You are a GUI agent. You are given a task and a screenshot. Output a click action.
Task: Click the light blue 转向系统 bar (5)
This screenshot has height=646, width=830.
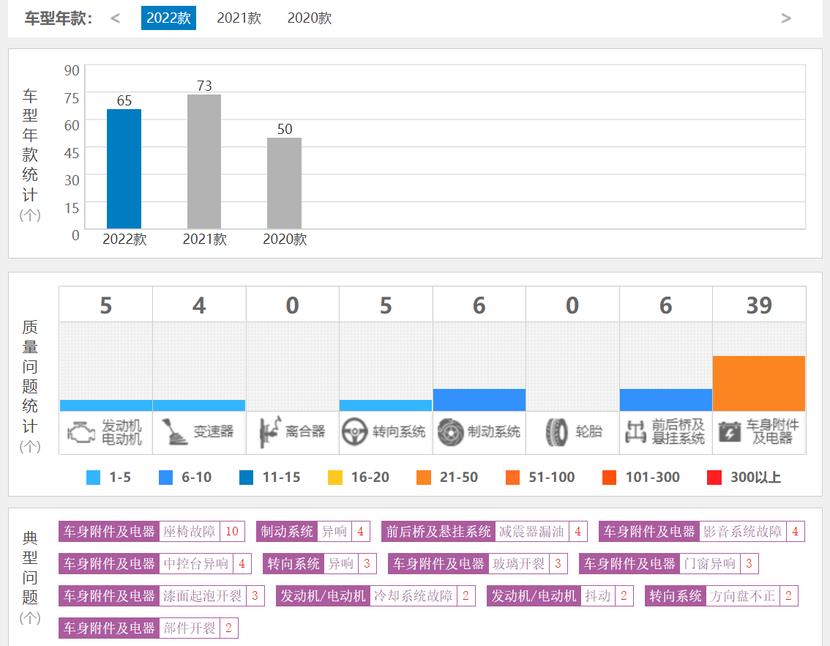tap(386, 406)
